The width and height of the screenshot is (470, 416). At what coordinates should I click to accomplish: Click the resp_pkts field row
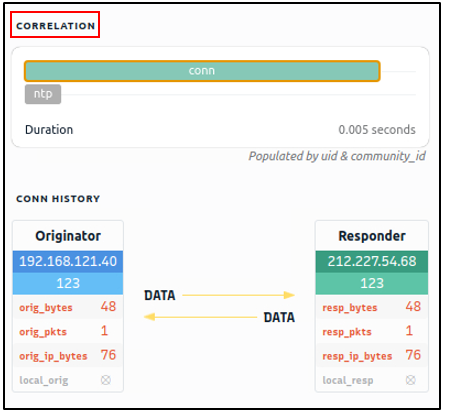[x=372, y=331]
